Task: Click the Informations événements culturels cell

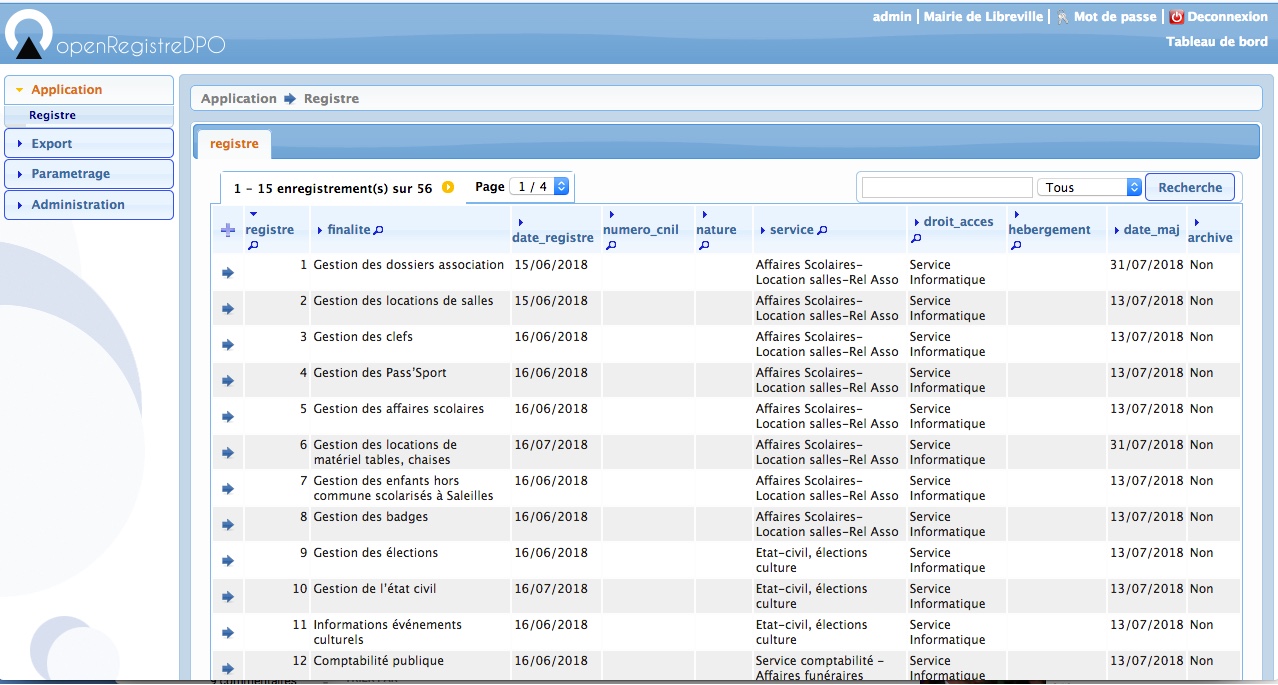Action: tap(388, 632)
